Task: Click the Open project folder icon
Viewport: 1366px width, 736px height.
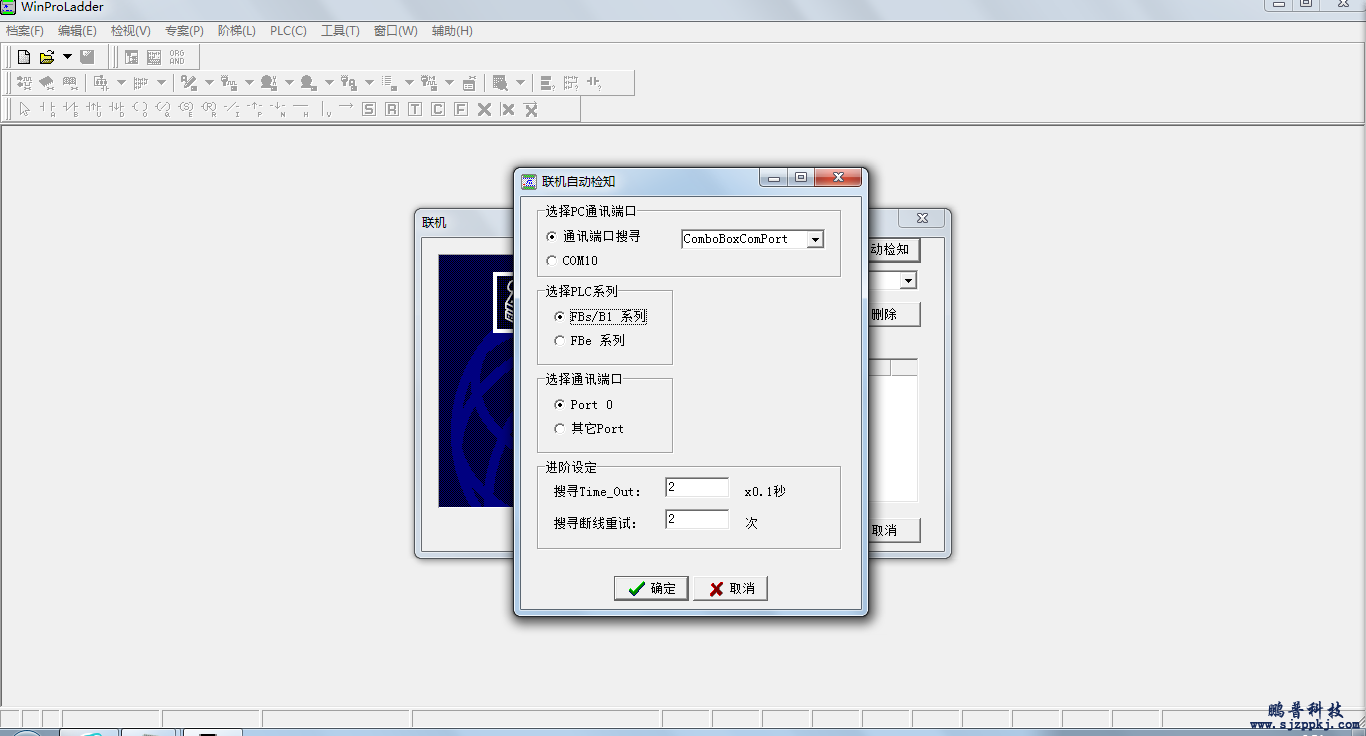Action: (x=47, y=57)
